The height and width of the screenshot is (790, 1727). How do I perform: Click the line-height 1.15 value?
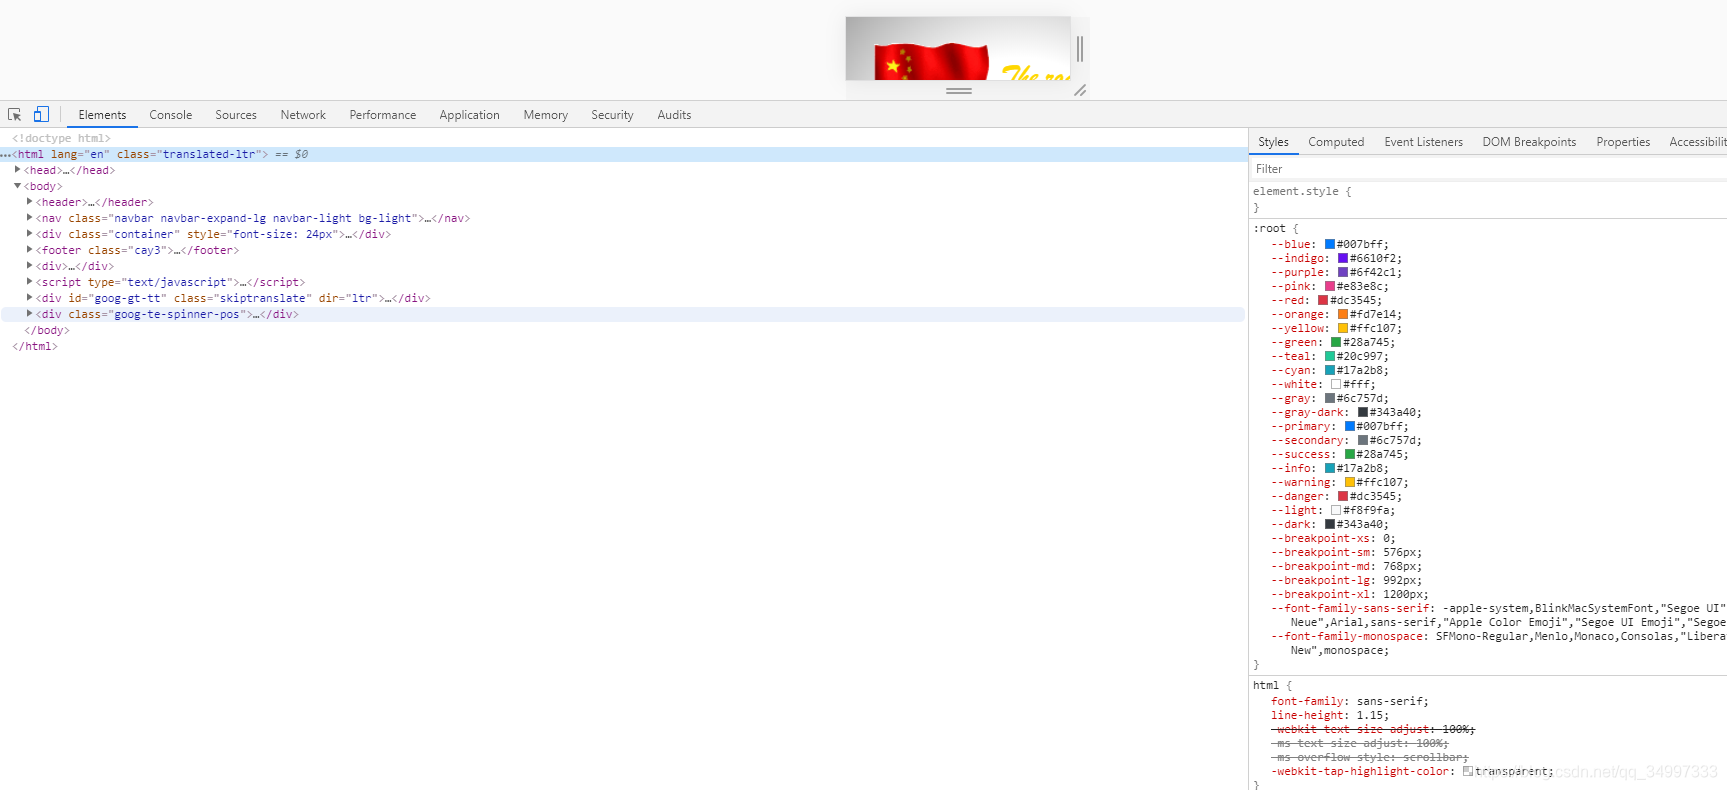click(1369, 715)
